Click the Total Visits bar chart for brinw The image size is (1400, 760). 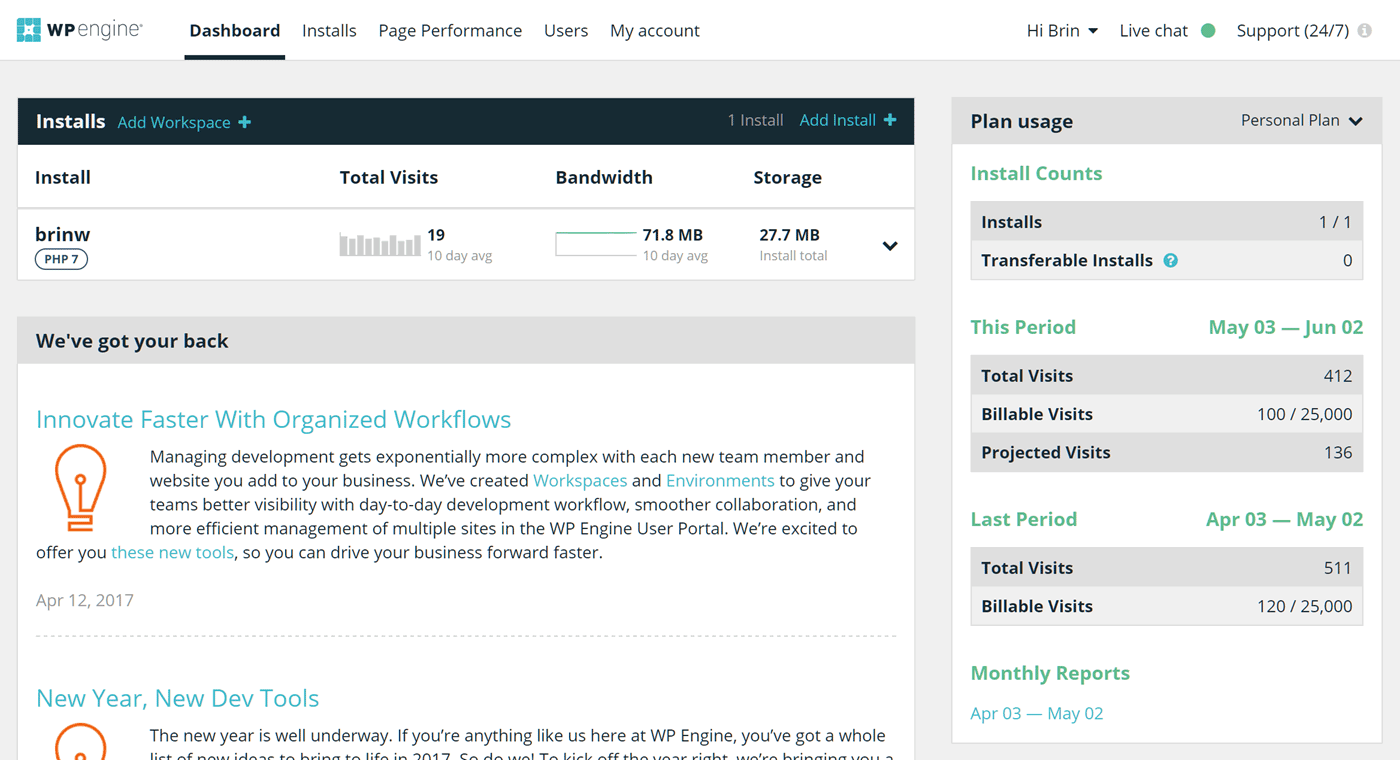coord(380,244)
